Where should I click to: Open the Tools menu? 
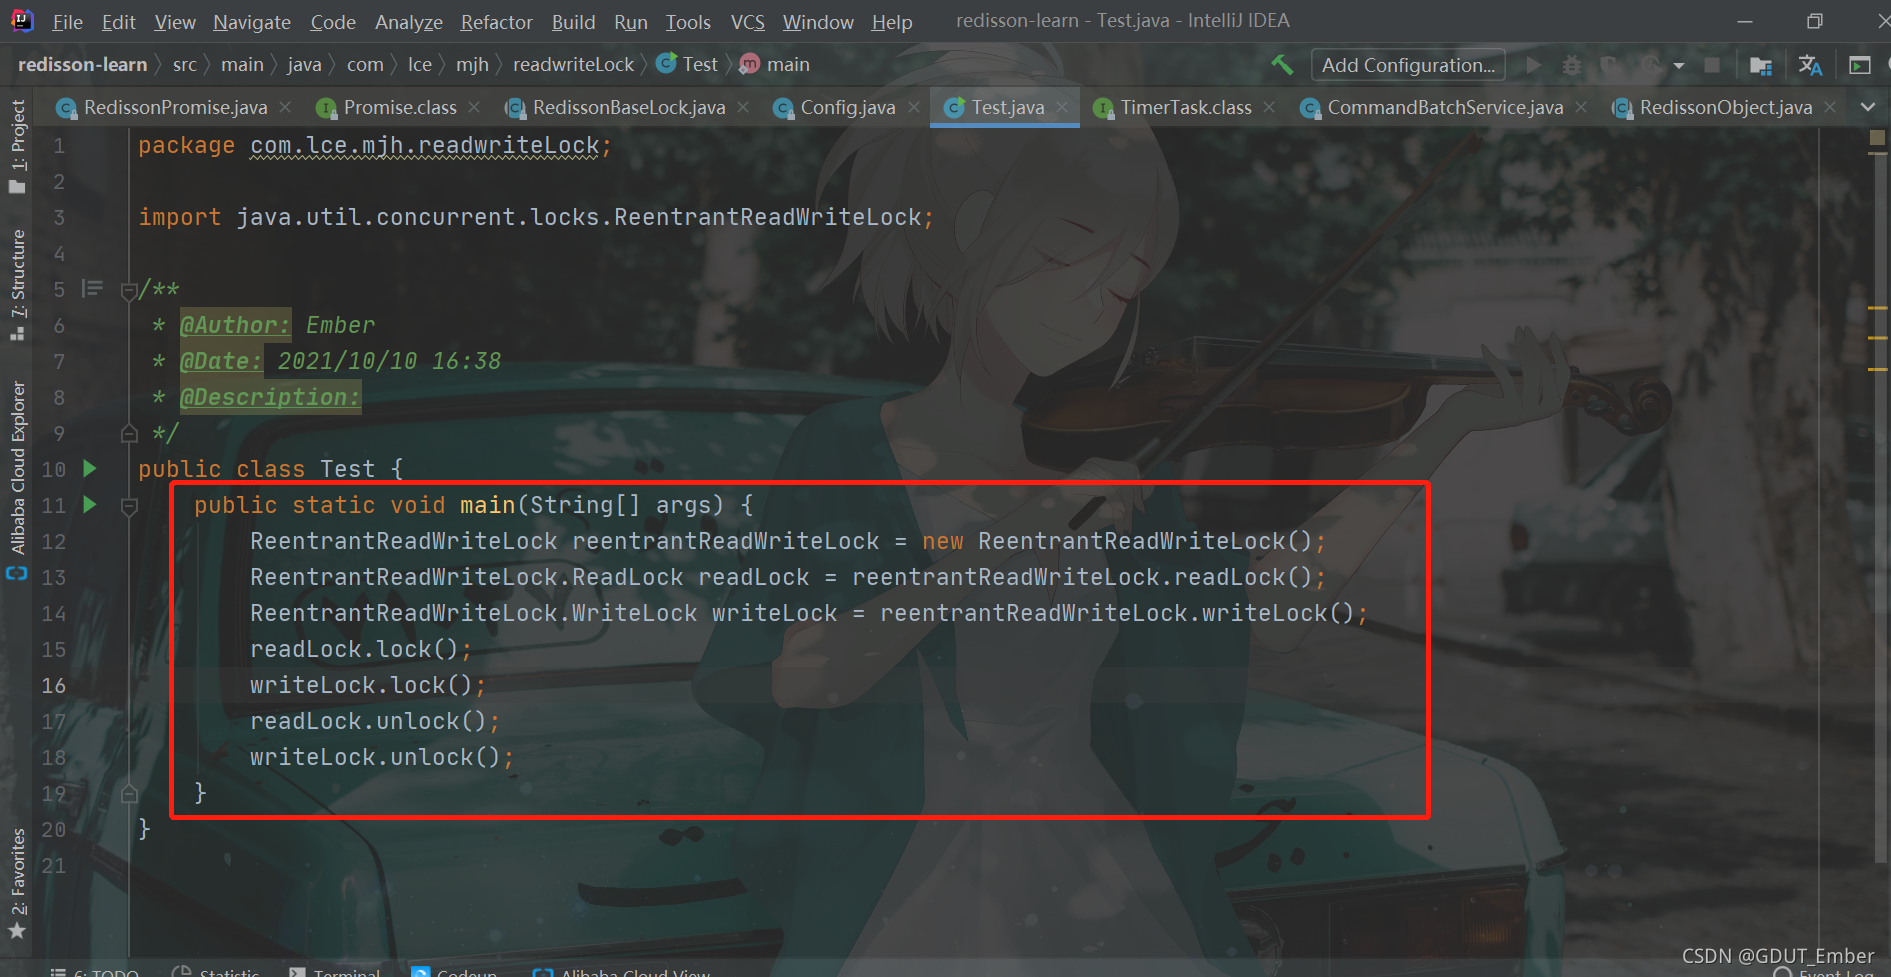click(688, 22)
